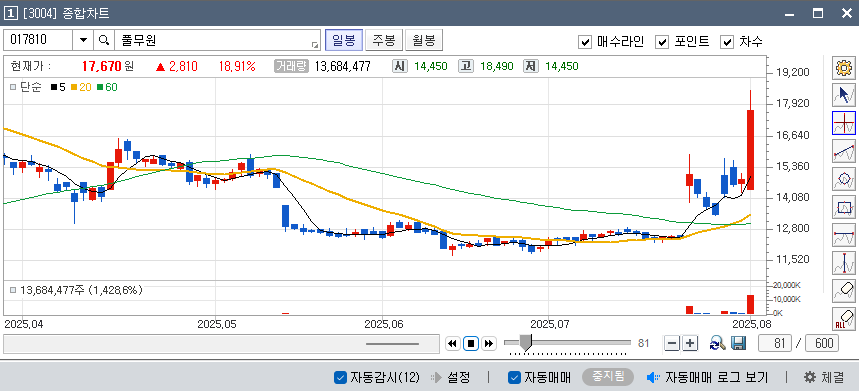
Task: Select the circle drawing tool
Action: point(844,179)
